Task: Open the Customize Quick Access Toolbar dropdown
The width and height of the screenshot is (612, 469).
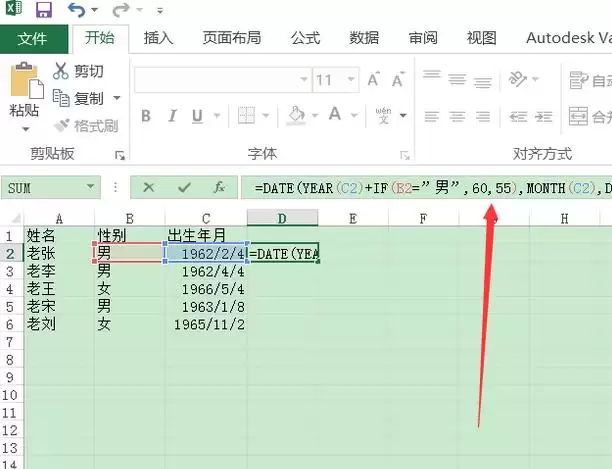Action: pyautogui.click(x=160, y=11)
